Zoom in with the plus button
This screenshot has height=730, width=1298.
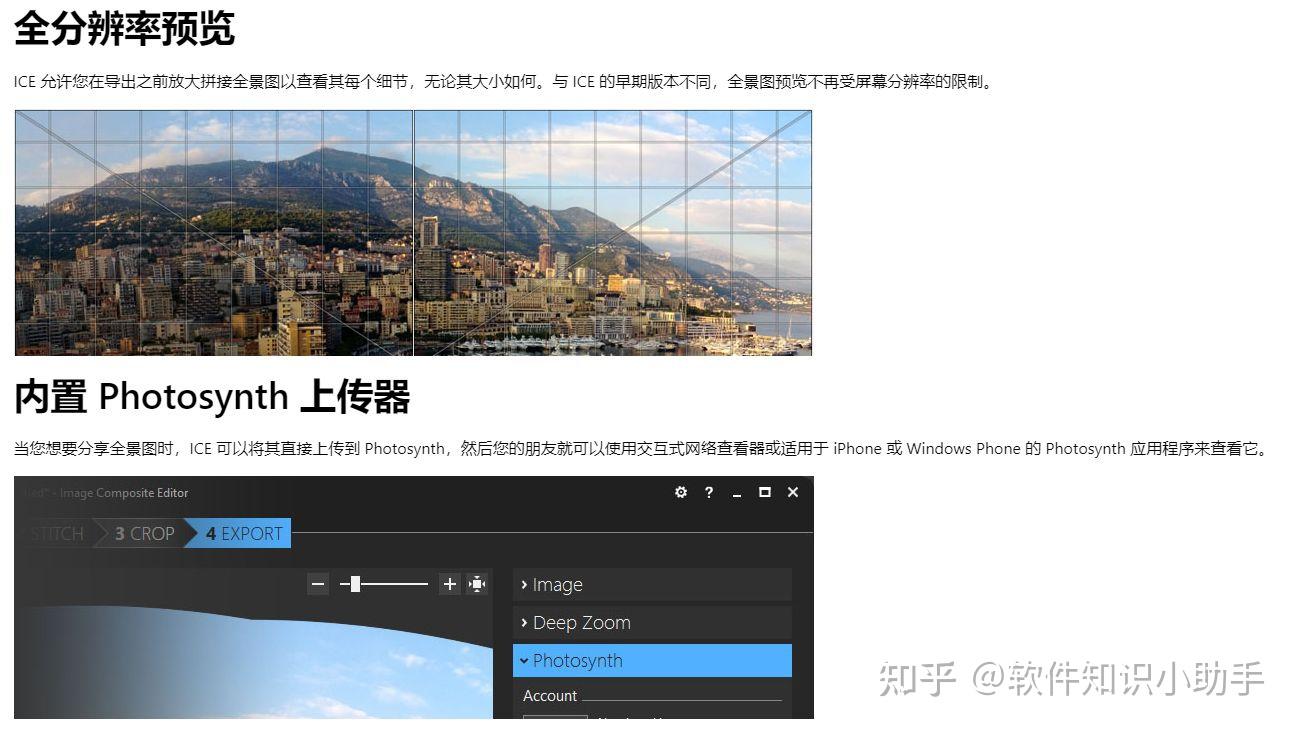click(x=450, y=584)
